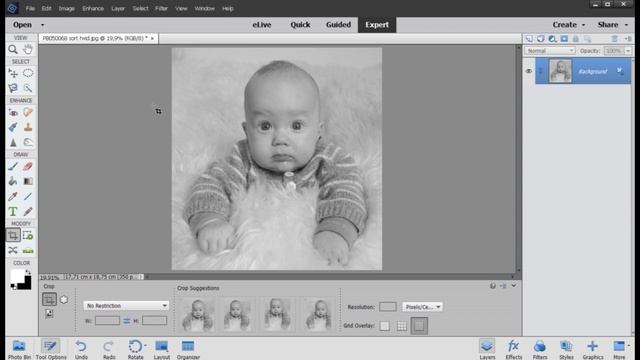
Task: Switch to the eLive tab
Action: pyautogui.click(x=262, y=25)
